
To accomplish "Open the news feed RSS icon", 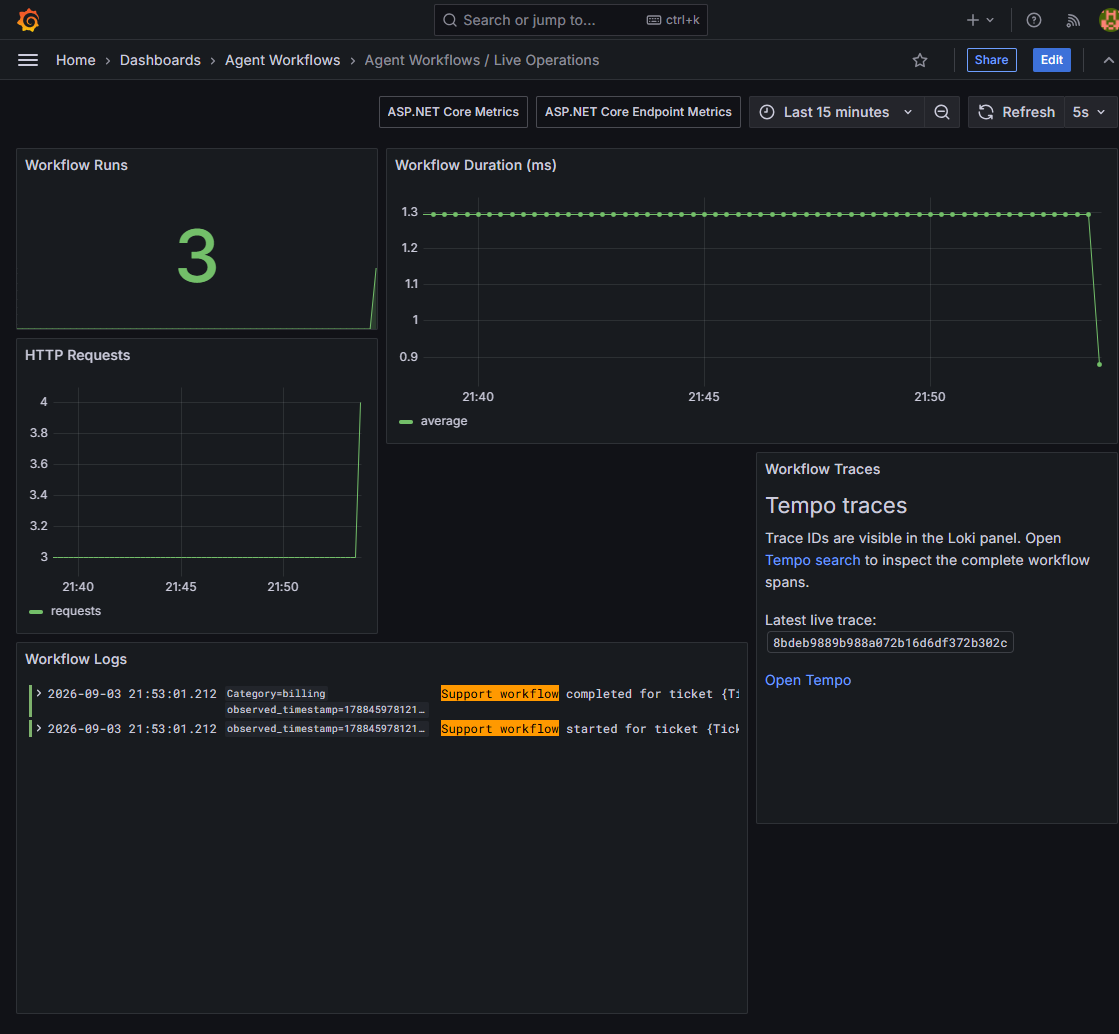I will (x=1073, y=20).
